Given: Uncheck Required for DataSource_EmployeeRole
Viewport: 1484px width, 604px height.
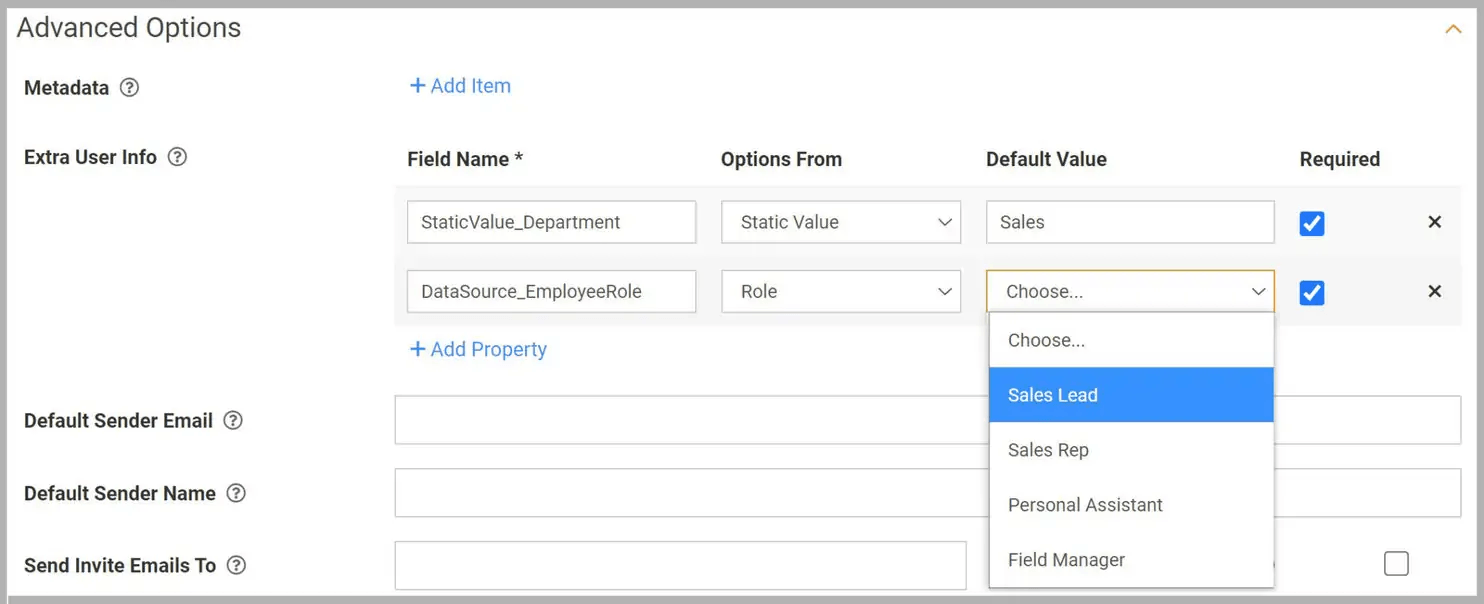Looking at the screenshot, I should click(x=1312, y=292).
